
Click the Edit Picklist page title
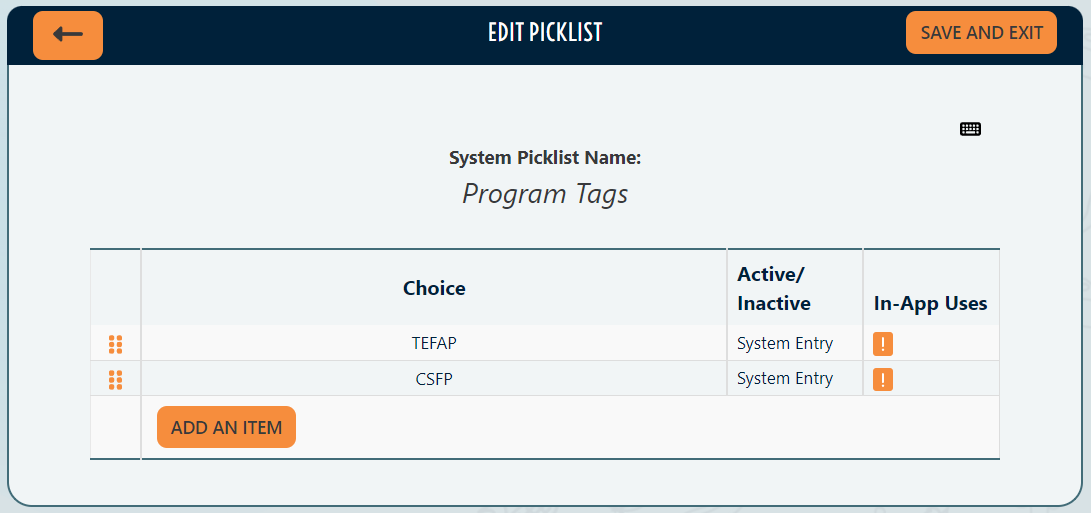(x=545, y=33)
